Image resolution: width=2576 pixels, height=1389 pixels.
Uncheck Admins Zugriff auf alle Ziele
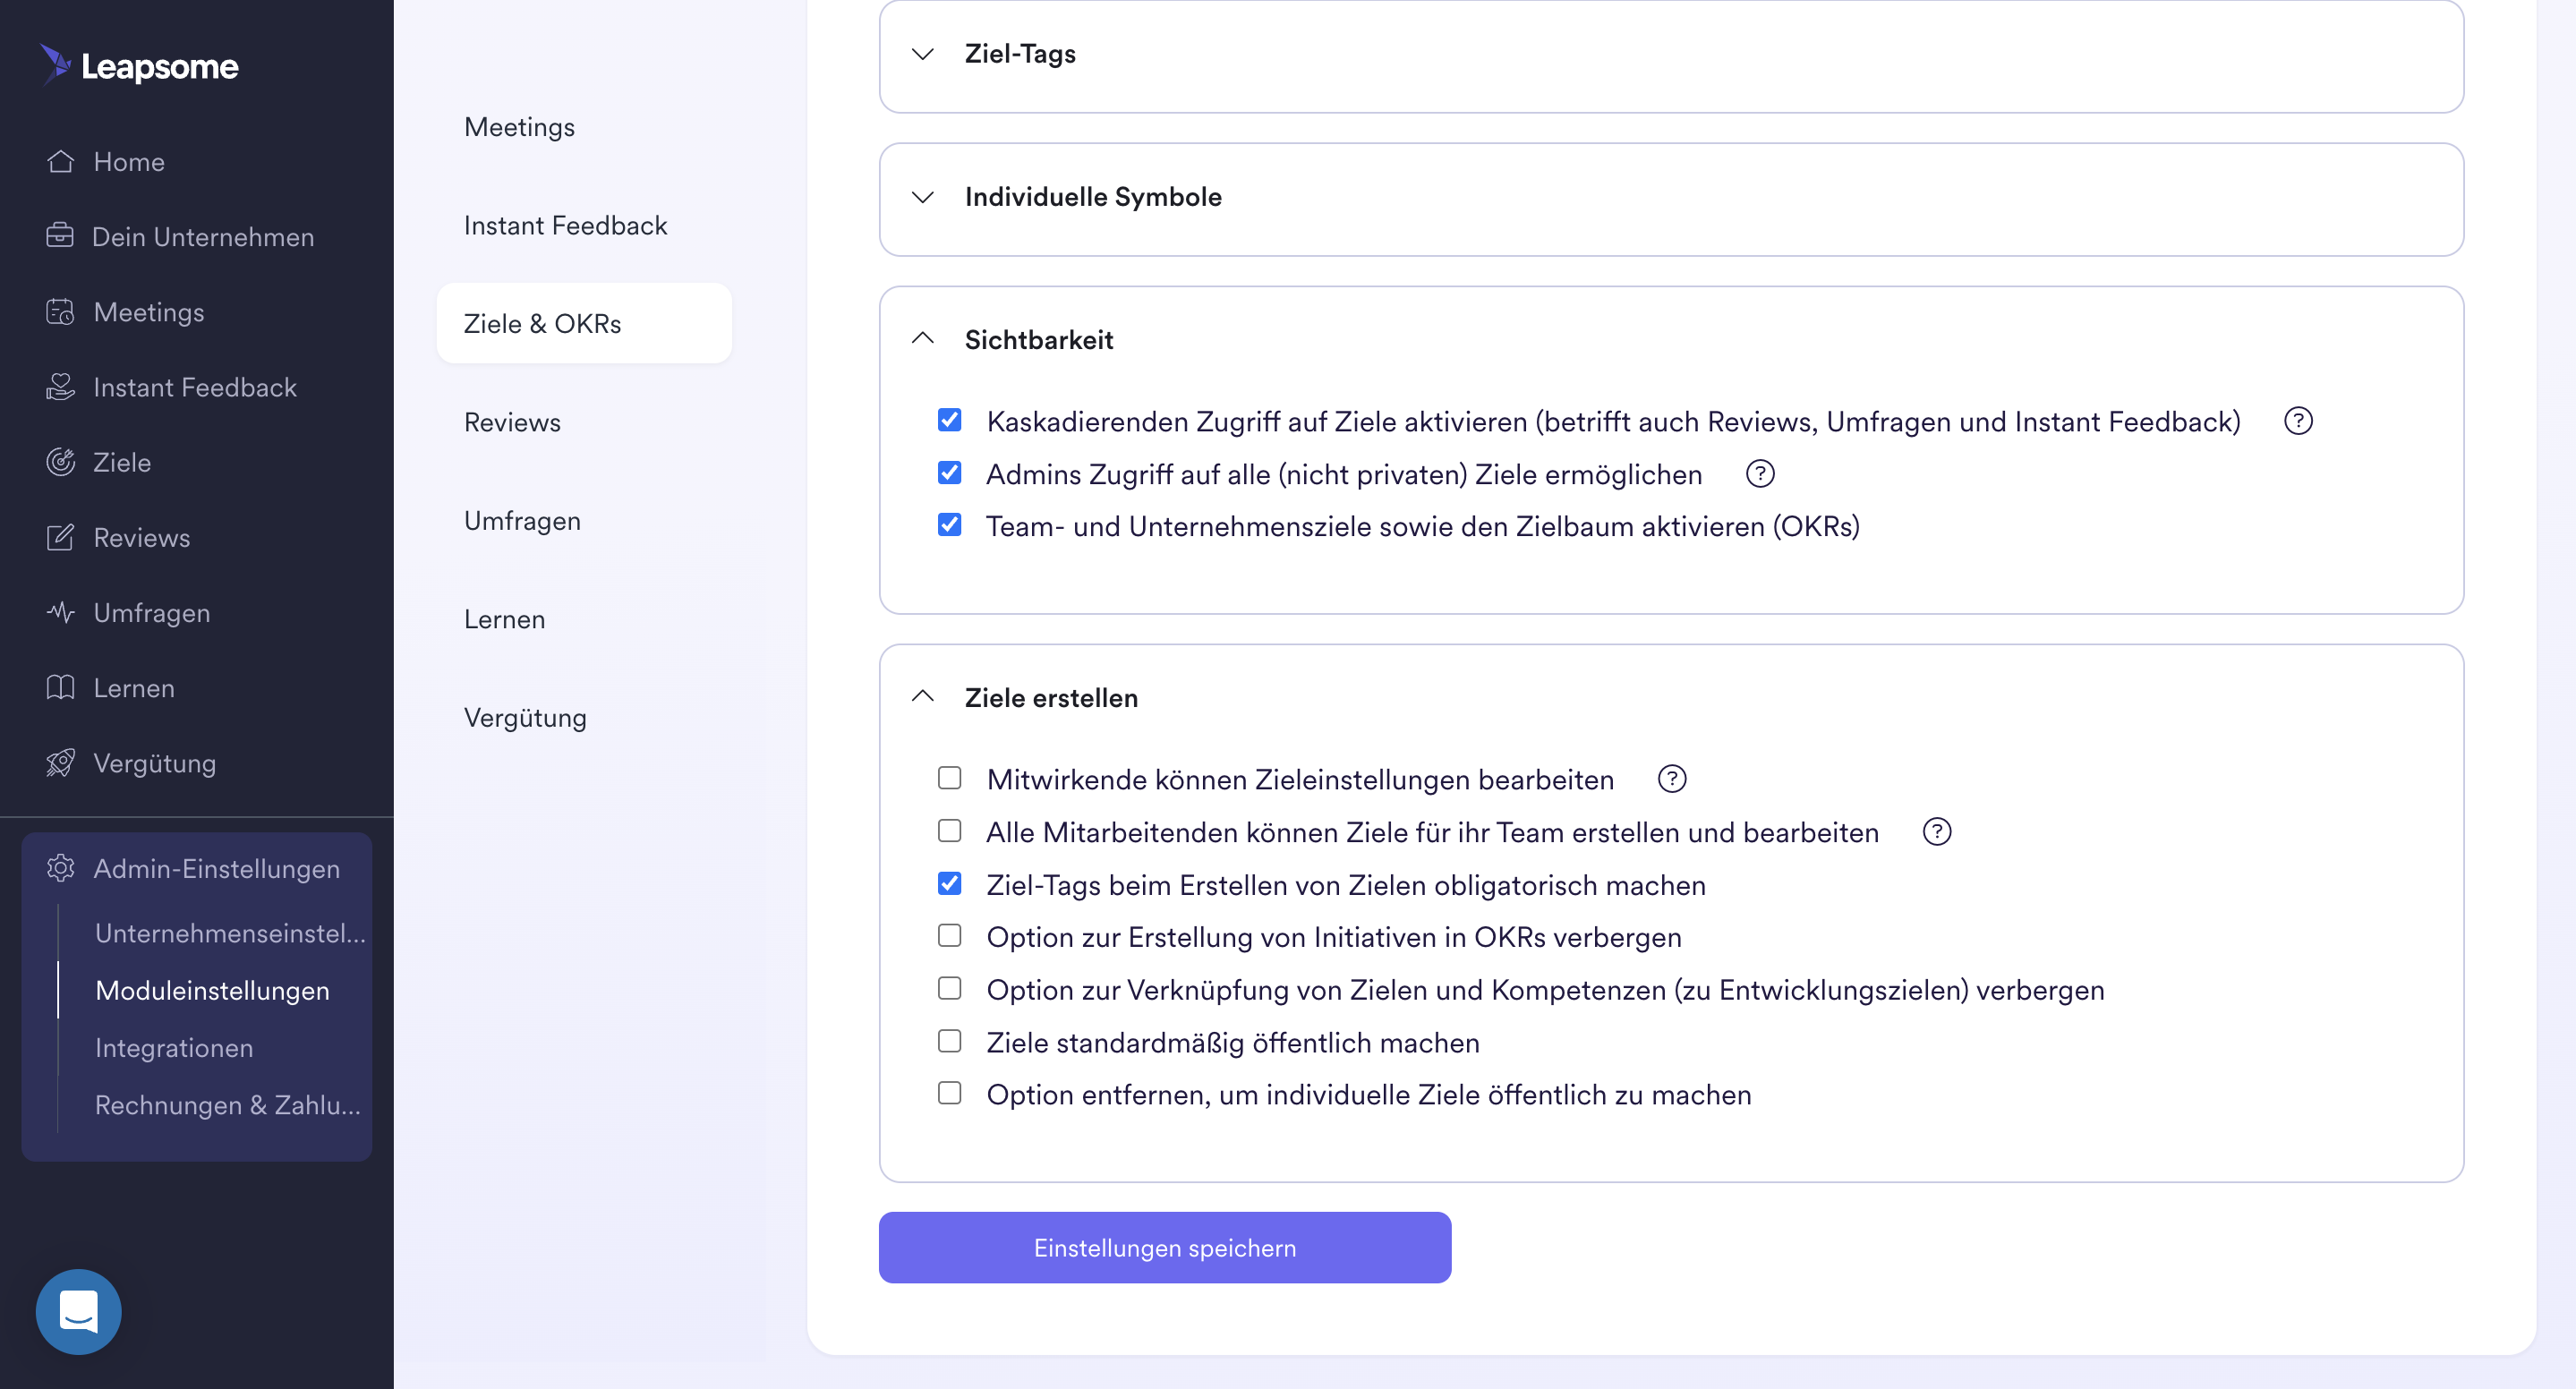point(949,473)
